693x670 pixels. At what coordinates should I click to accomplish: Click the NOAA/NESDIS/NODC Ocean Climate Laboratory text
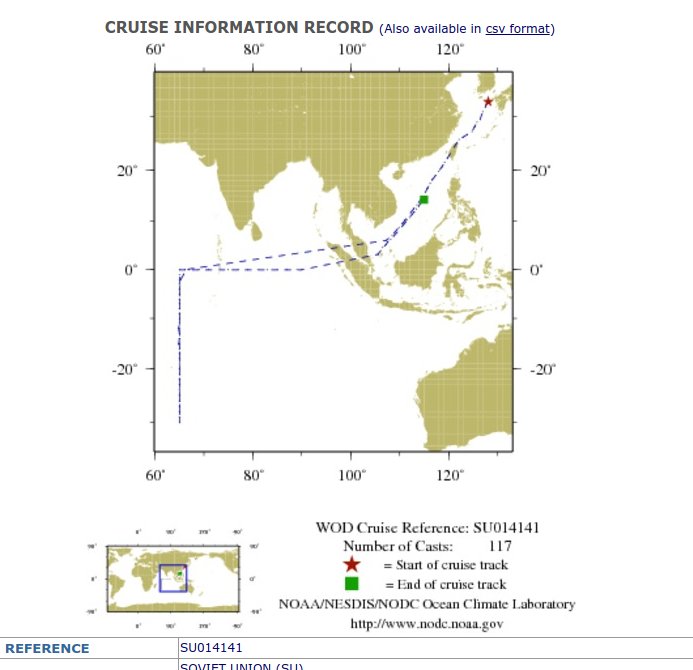click(427, 604)
